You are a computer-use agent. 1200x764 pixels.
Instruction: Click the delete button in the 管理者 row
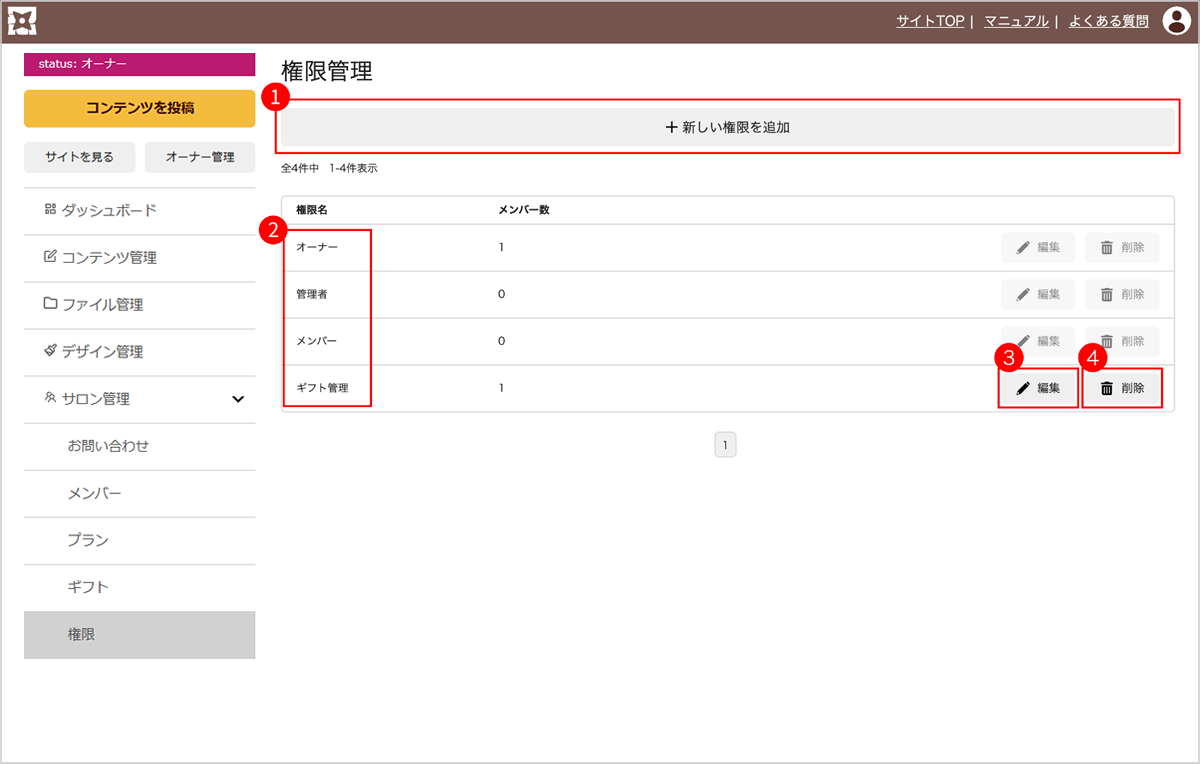(x=1122, y=294)
